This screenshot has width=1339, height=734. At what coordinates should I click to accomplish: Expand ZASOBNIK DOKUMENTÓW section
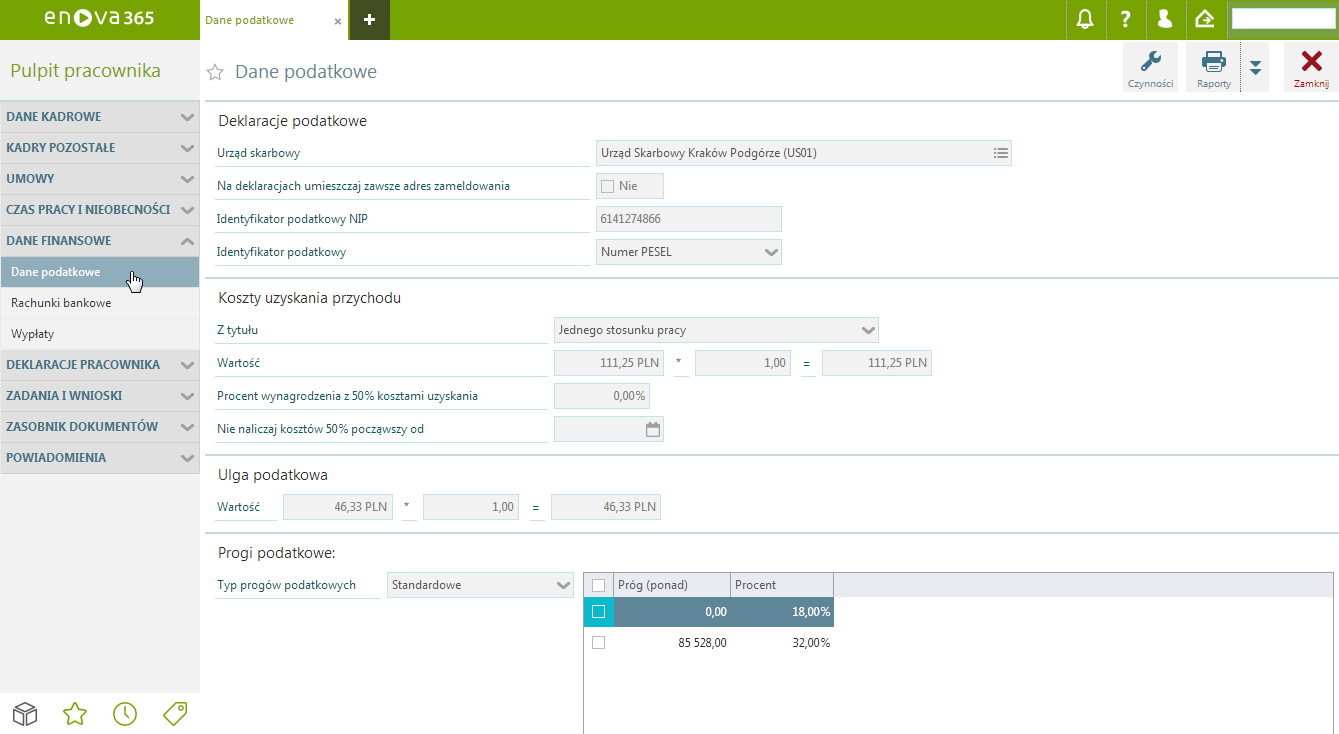click(100, 427)
